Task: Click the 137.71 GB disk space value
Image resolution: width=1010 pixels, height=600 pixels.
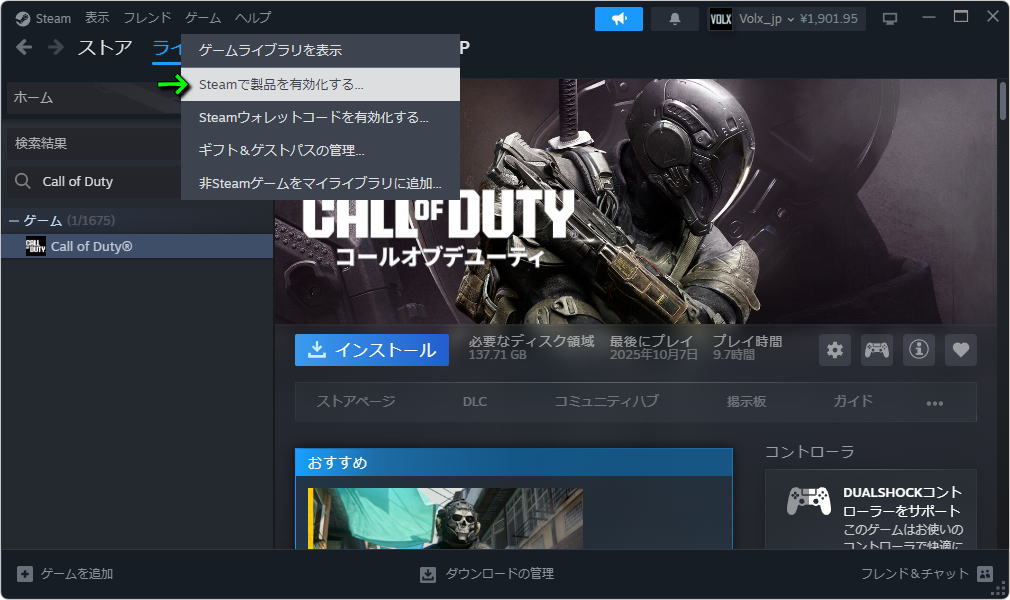Action: pos(497,355)
